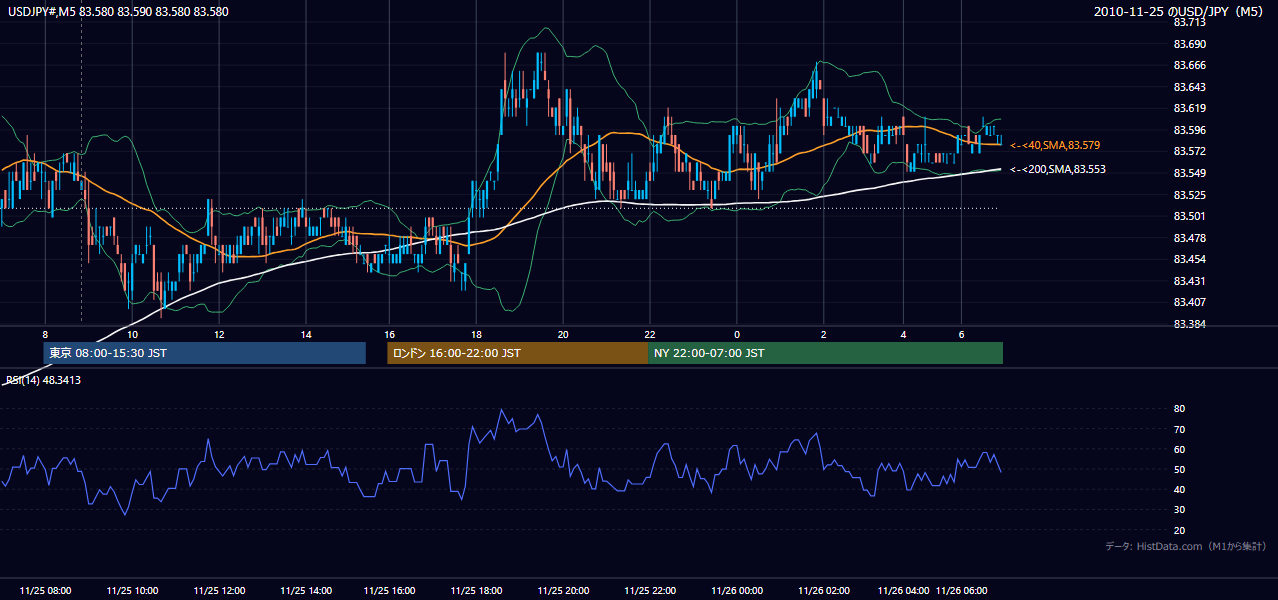Click the 11/25 14:00 time axis label
1278x600 pixels.
[x=306, y=590]
